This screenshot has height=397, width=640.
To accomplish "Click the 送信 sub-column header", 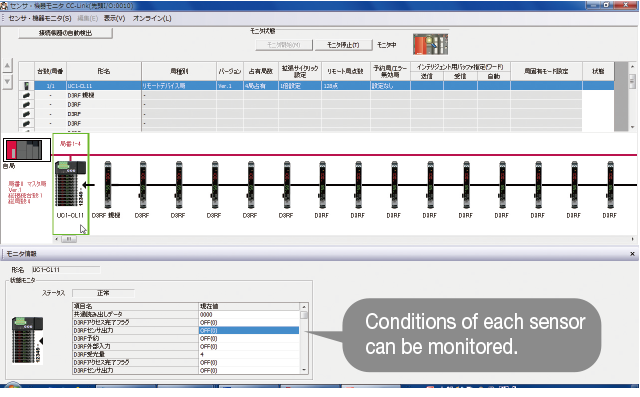I will point(427,76).
